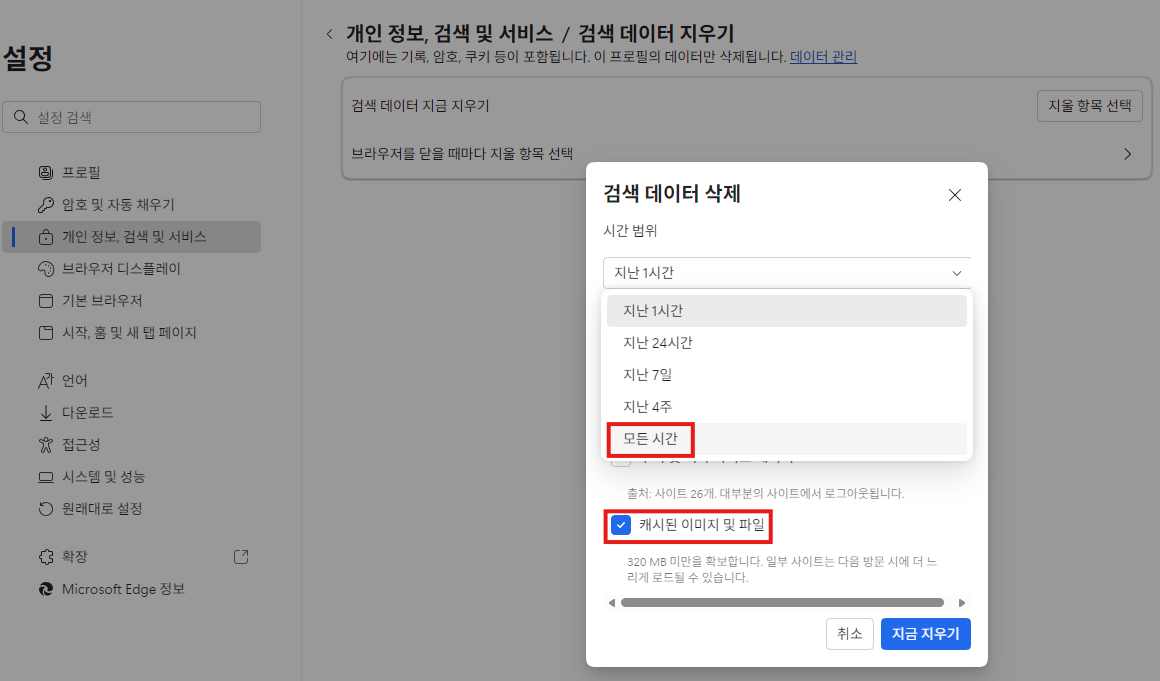
Task: Click the key icon for 암호 및 자동 채우기
Action: click(x=45, y=205)
